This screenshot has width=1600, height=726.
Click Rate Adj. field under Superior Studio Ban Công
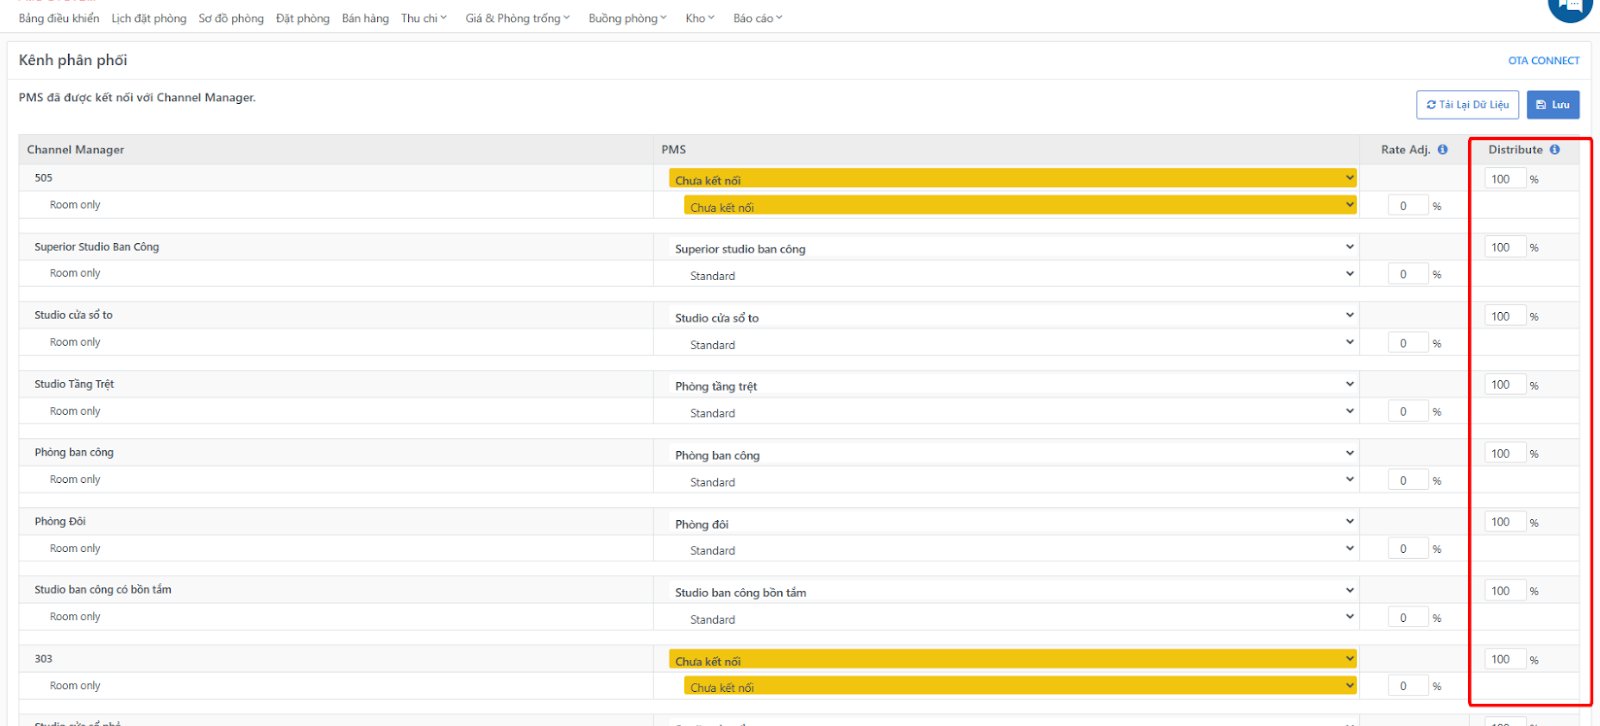1408,274
